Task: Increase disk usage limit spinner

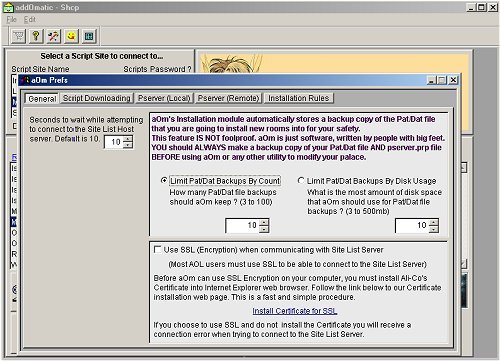Action: click(x=434, y=222)
